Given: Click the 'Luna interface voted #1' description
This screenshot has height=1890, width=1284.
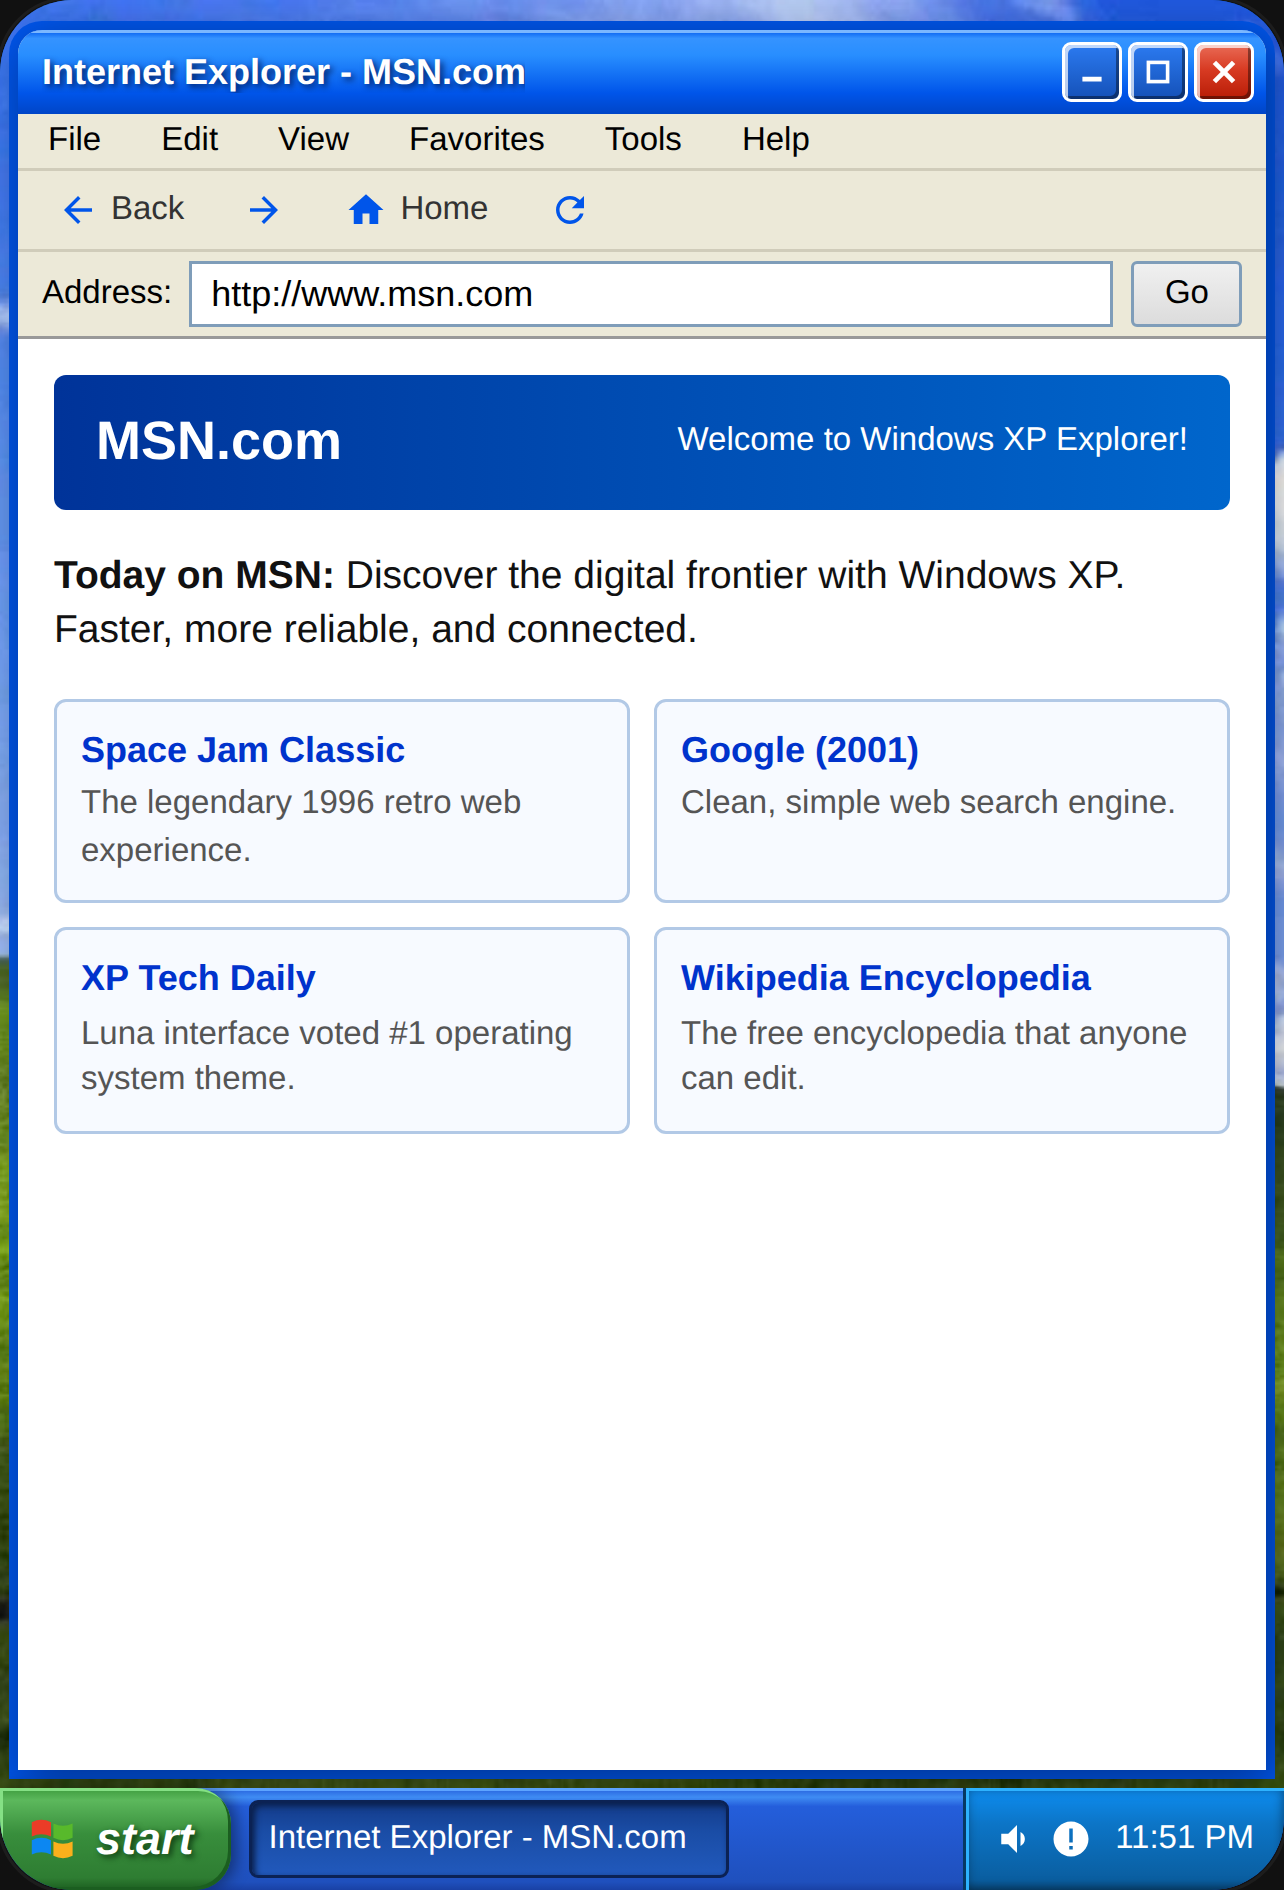Looking at the screenshot, I should 327,1055.
